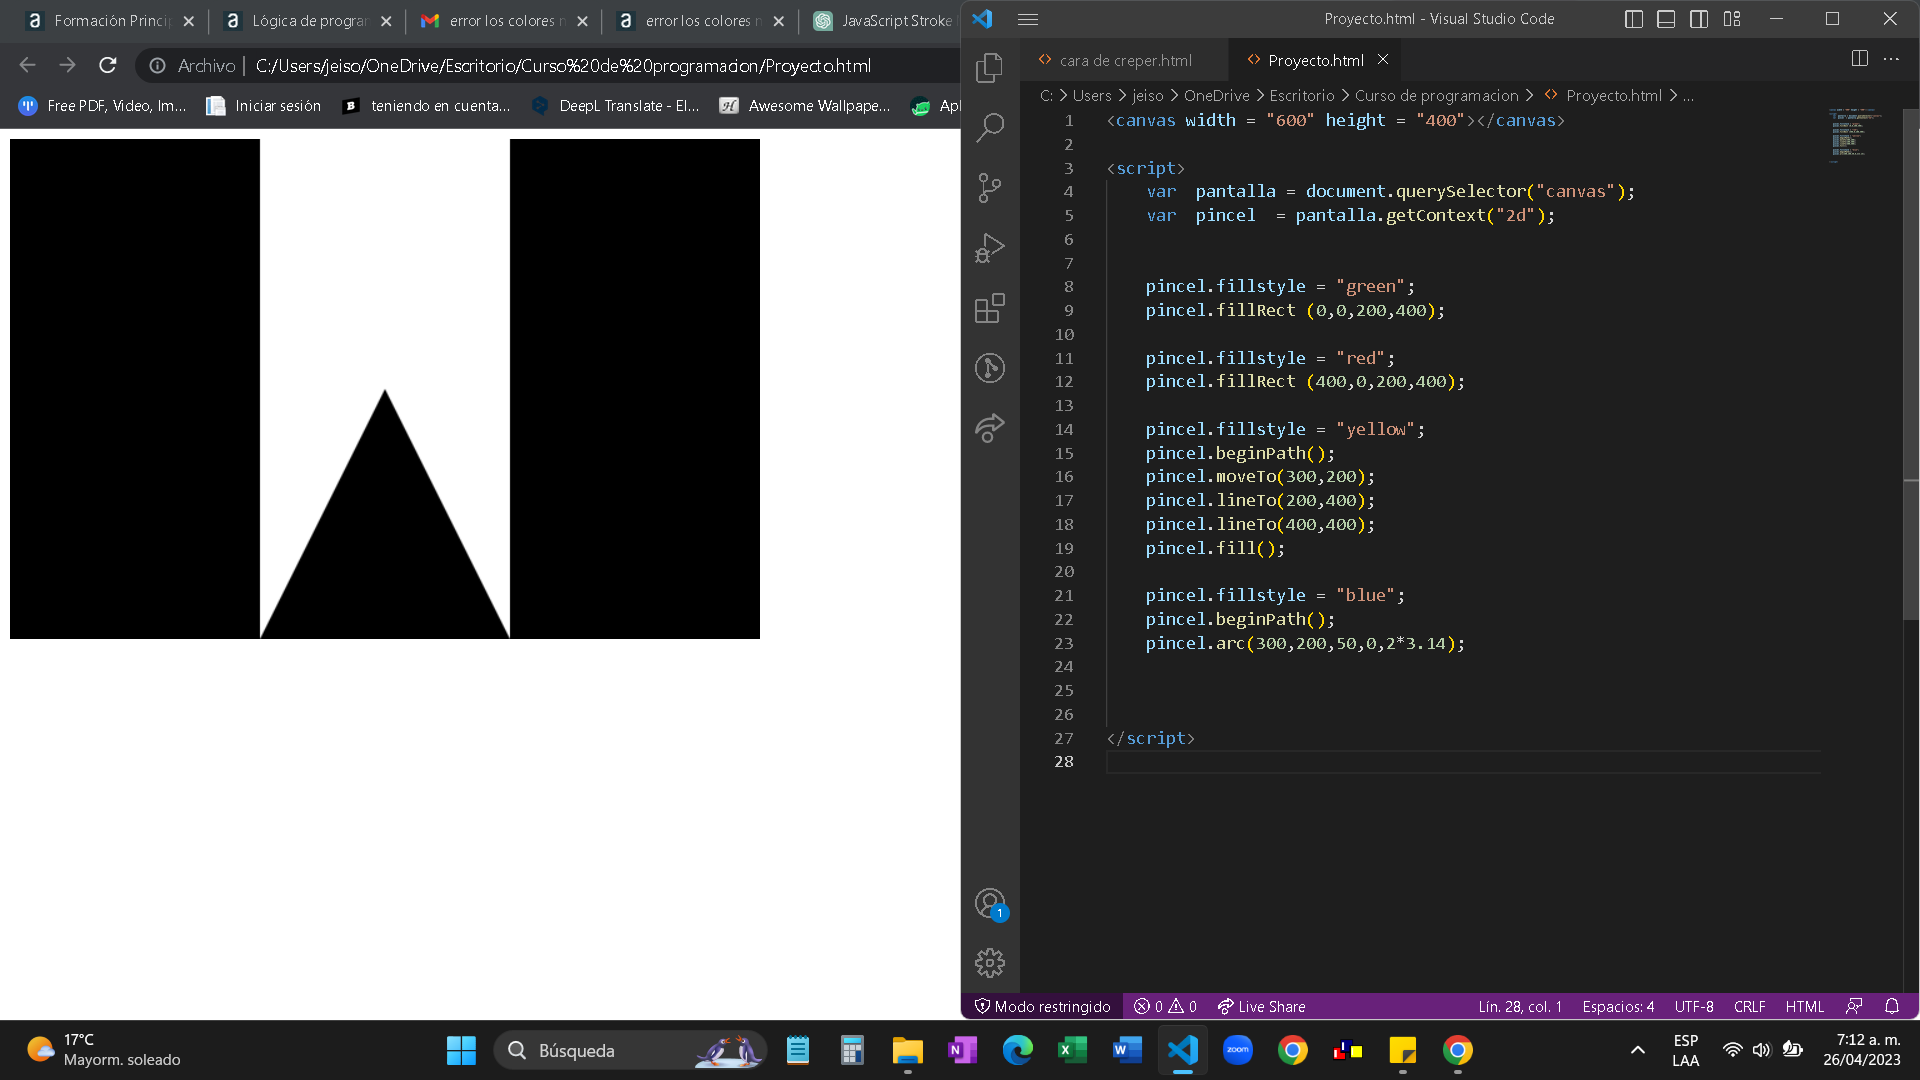The width and height of the screenshot is (1920, 1080).
Task: Open the Manage gear in VS Code
Action: (989, 963)
